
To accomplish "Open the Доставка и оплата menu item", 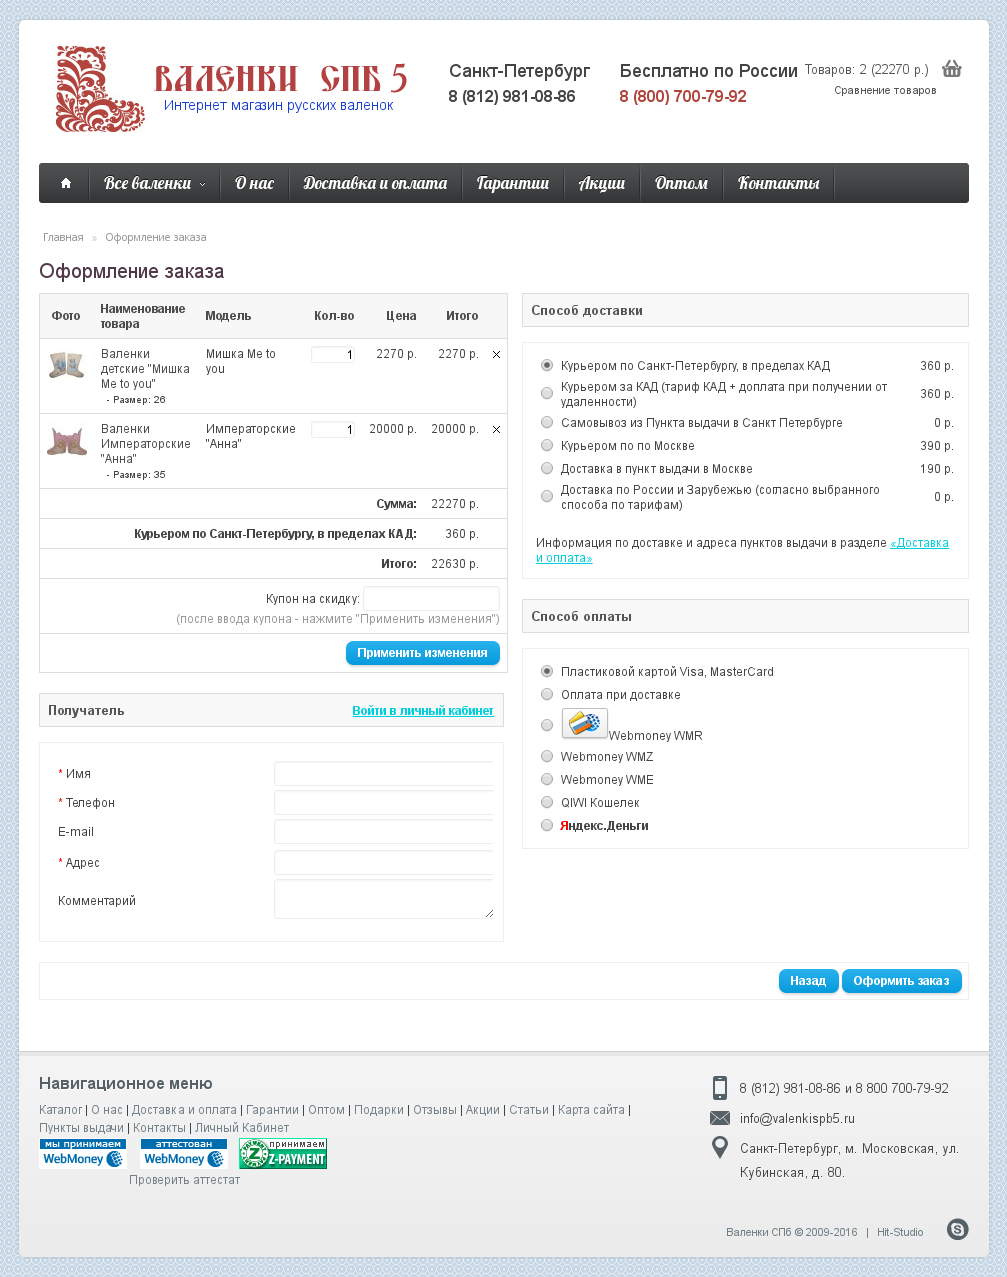I will pos(375,183).
